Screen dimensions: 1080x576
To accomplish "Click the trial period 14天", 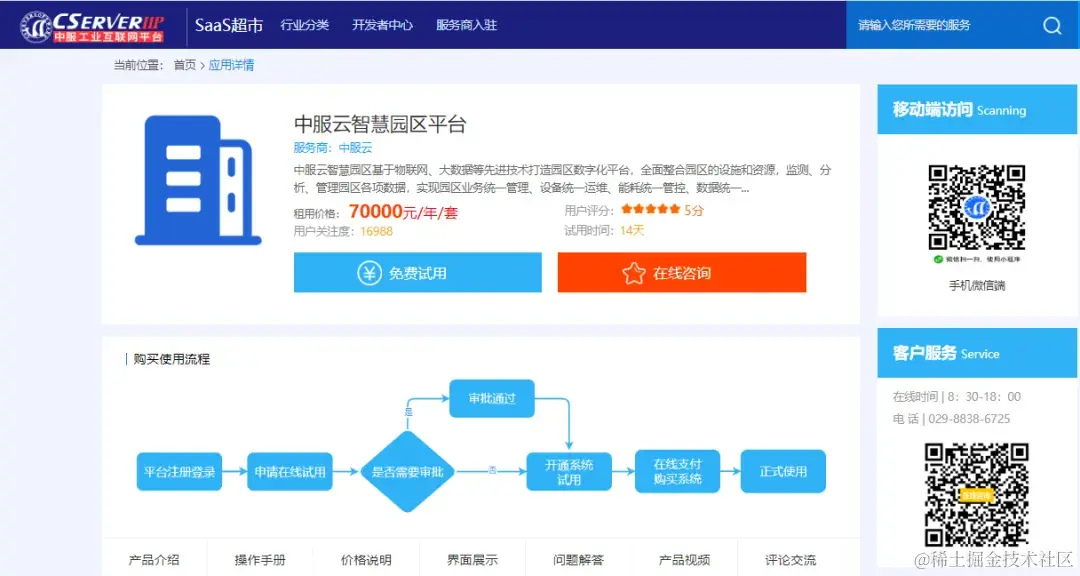I will [632, 230].
